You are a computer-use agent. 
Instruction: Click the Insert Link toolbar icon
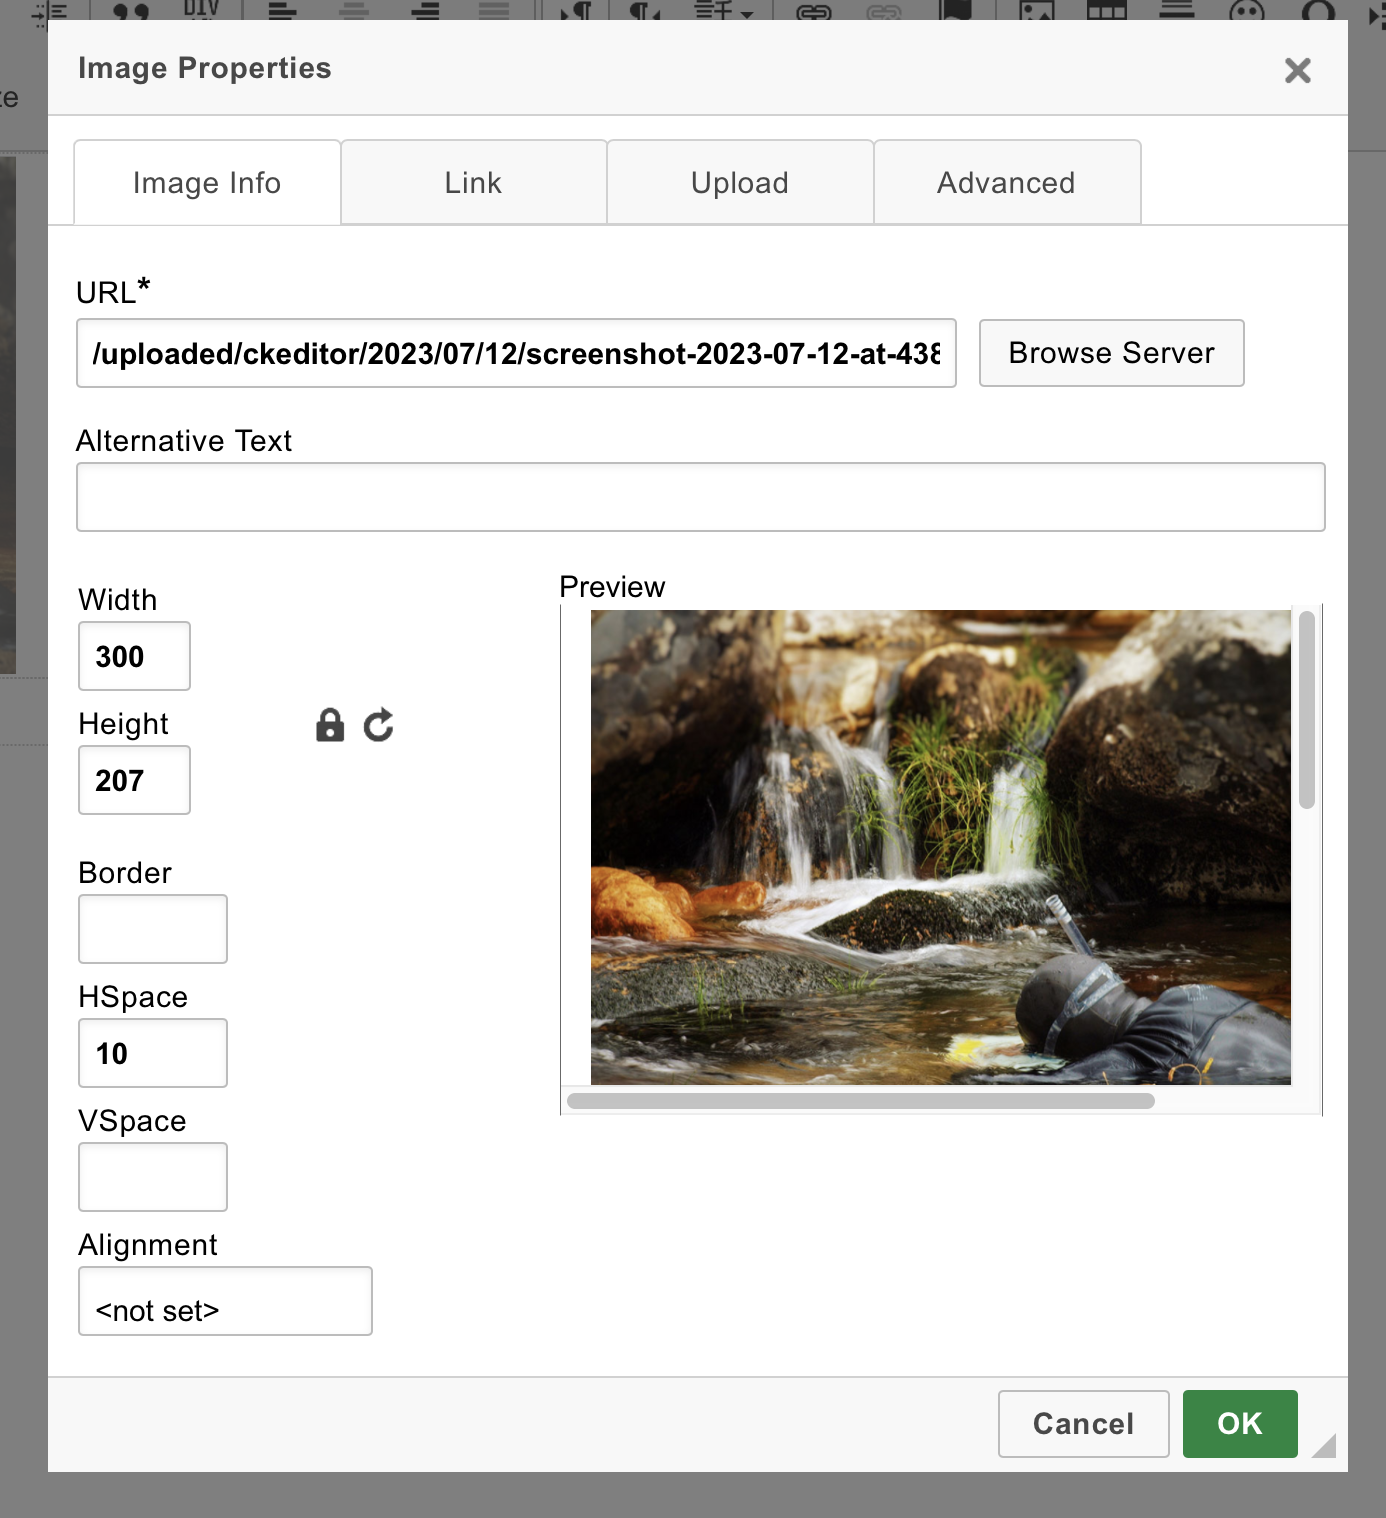pyautogui.click(x=813, y=11)
